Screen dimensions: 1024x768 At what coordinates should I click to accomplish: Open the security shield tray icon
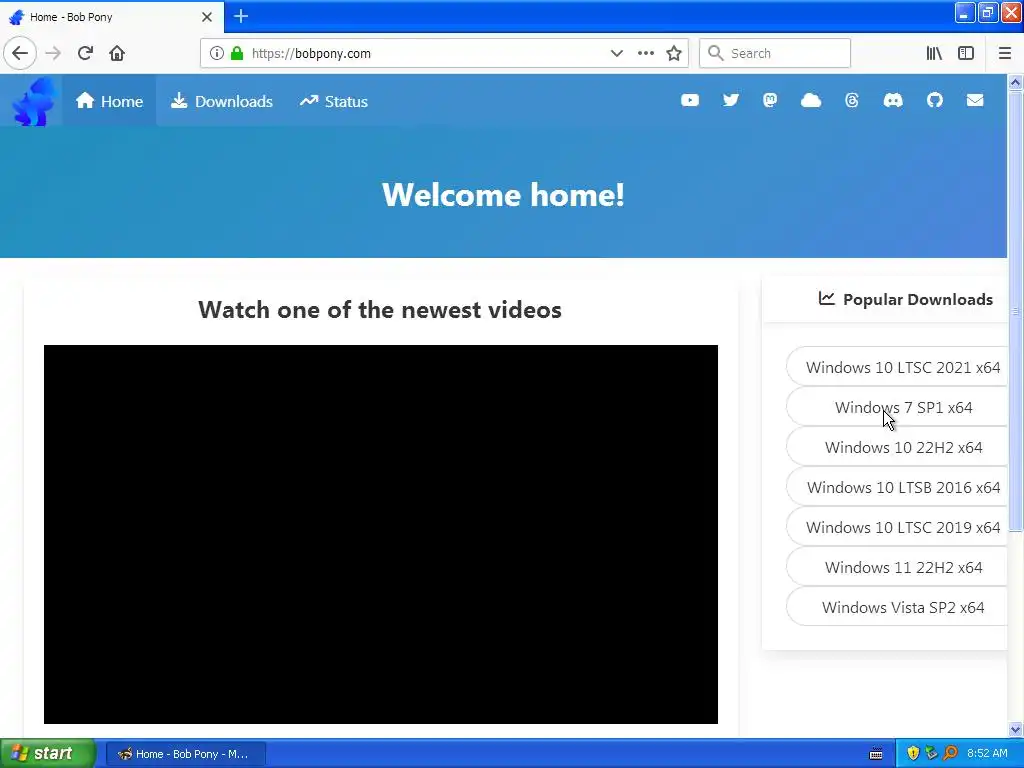click(913, 754)
